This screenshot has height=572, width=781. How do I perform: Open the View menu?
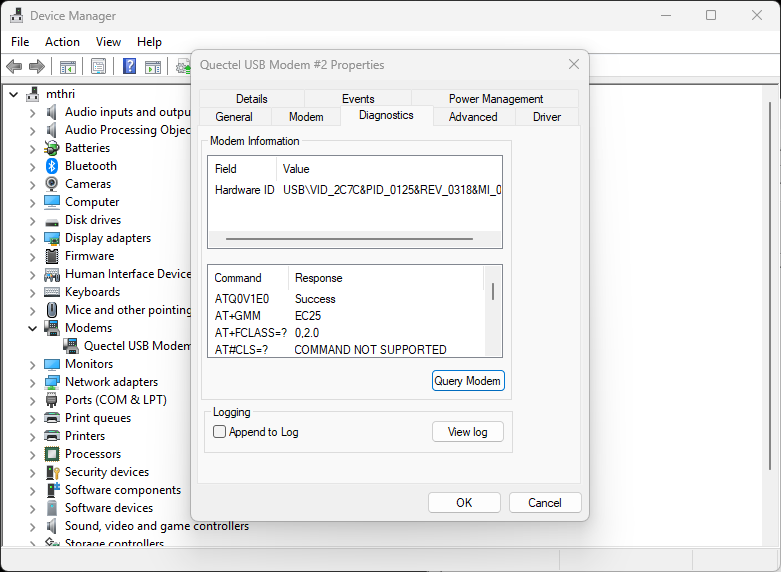point(108,42)
